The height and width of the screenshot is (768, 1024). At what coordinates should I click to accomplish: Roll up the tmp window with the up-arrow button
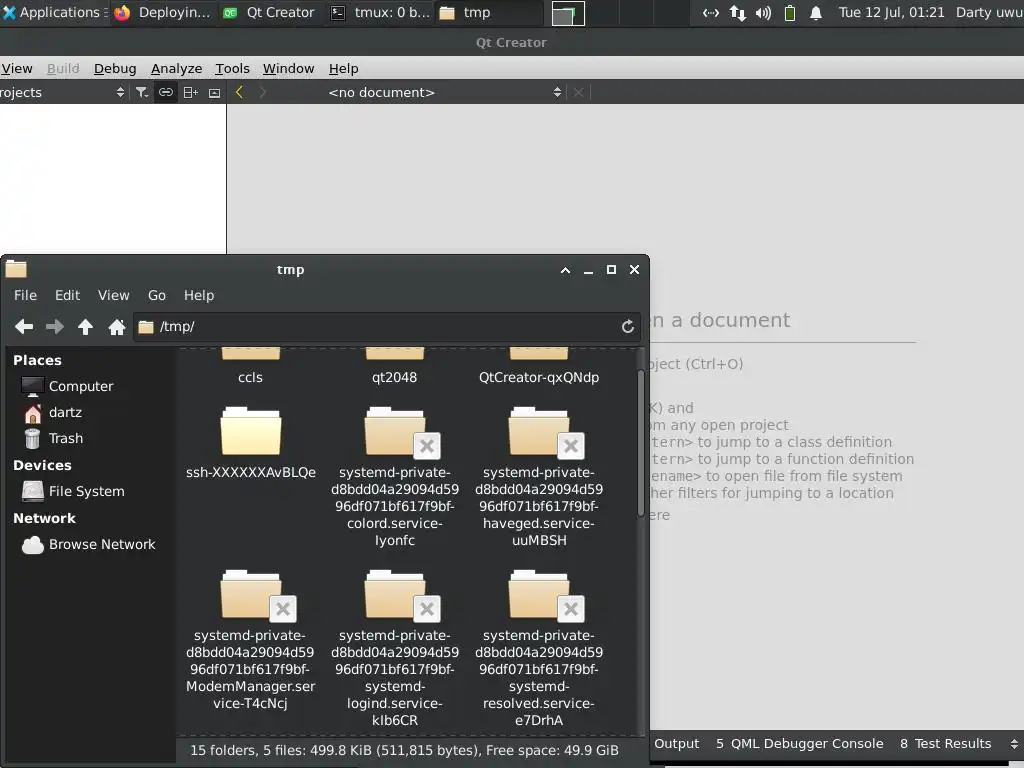coord(566,270)
